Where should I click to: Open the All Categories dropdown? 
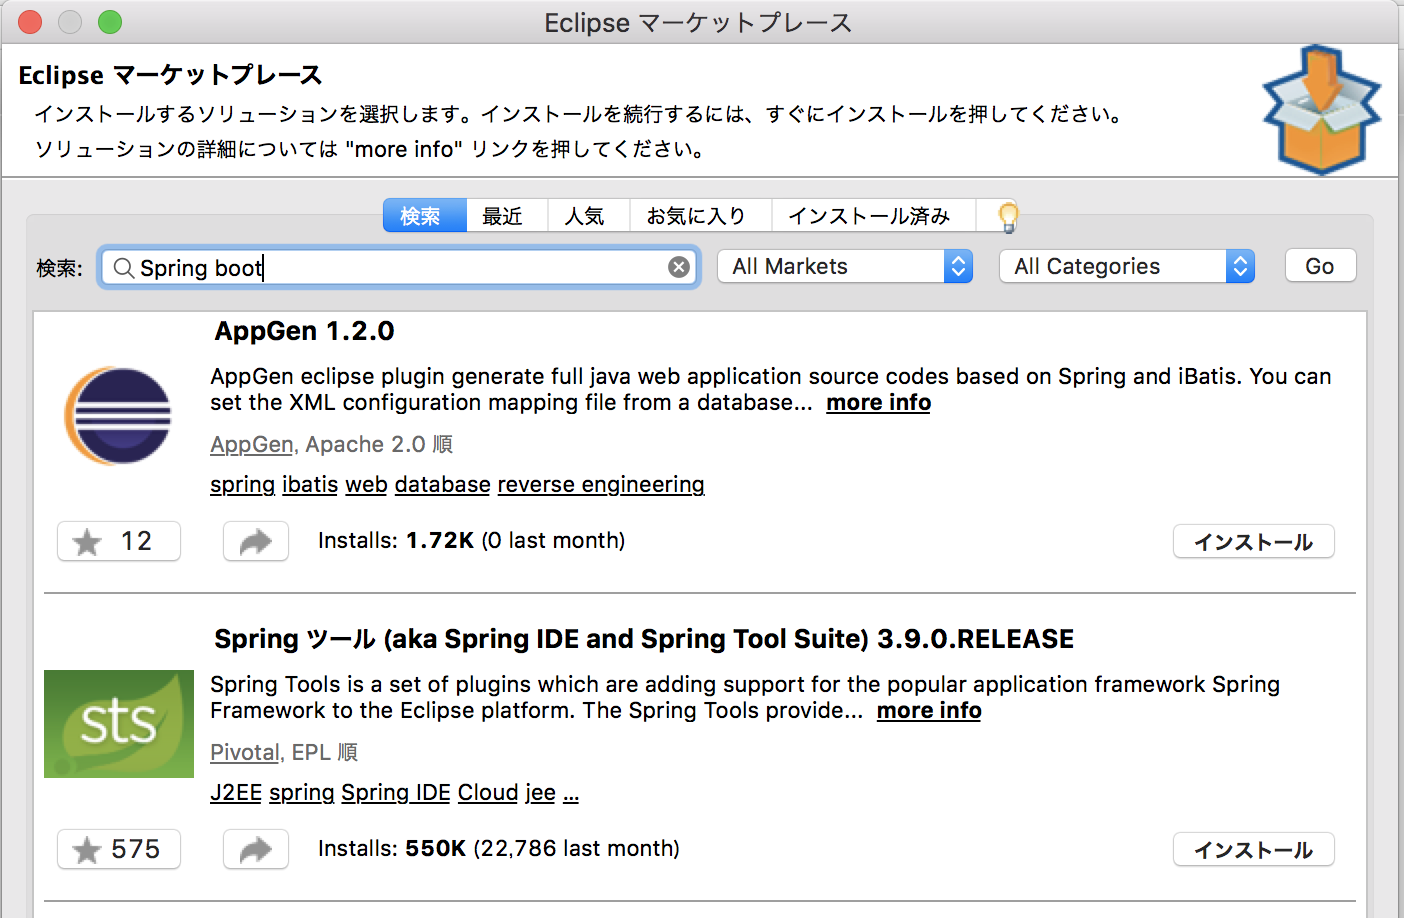click(1127, 266)
